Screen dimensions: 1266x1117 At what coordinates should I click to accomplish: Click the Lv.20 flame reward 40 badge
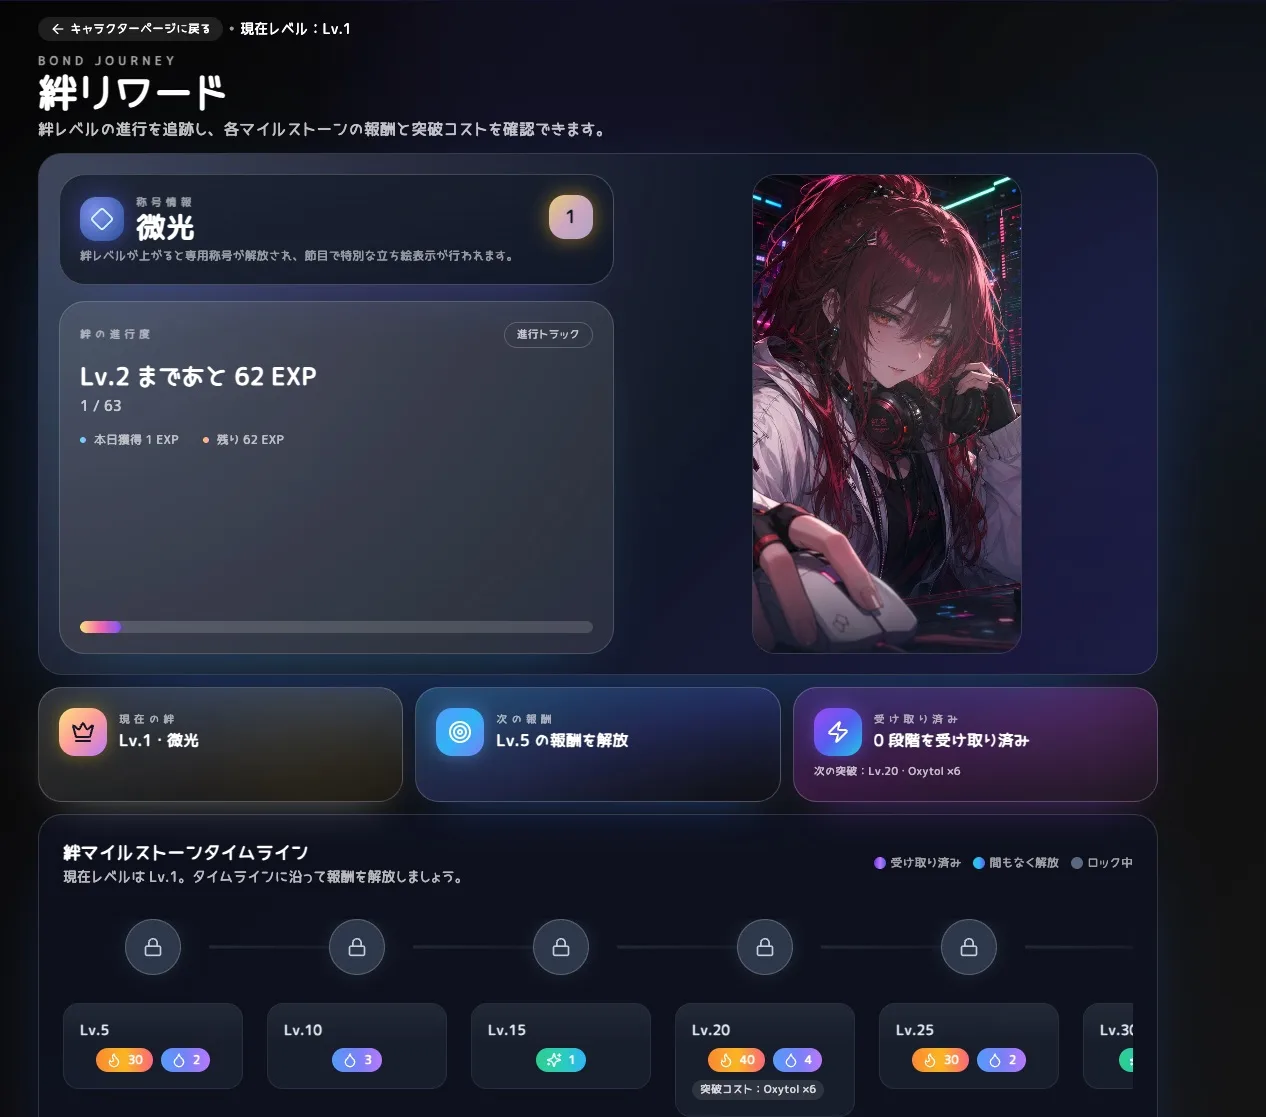click(737, 1060)
